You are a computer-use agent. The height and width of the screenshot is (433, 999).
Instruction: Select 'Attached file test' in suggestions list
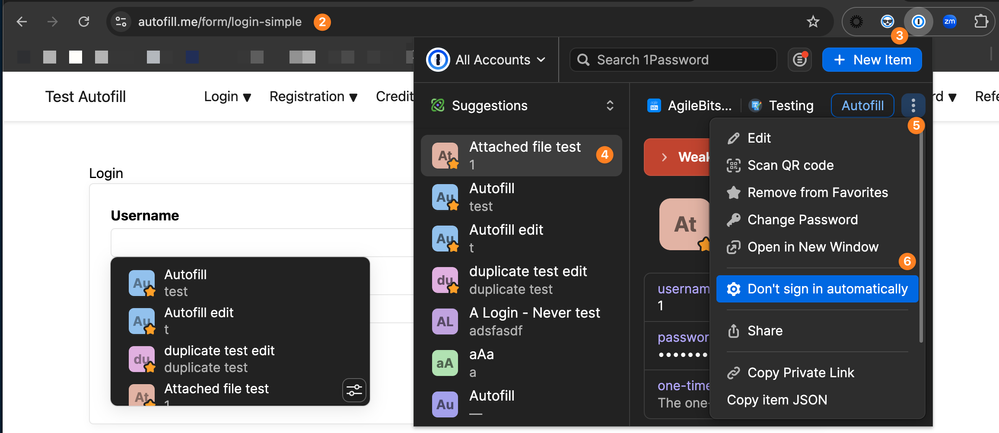click(521, 155)
